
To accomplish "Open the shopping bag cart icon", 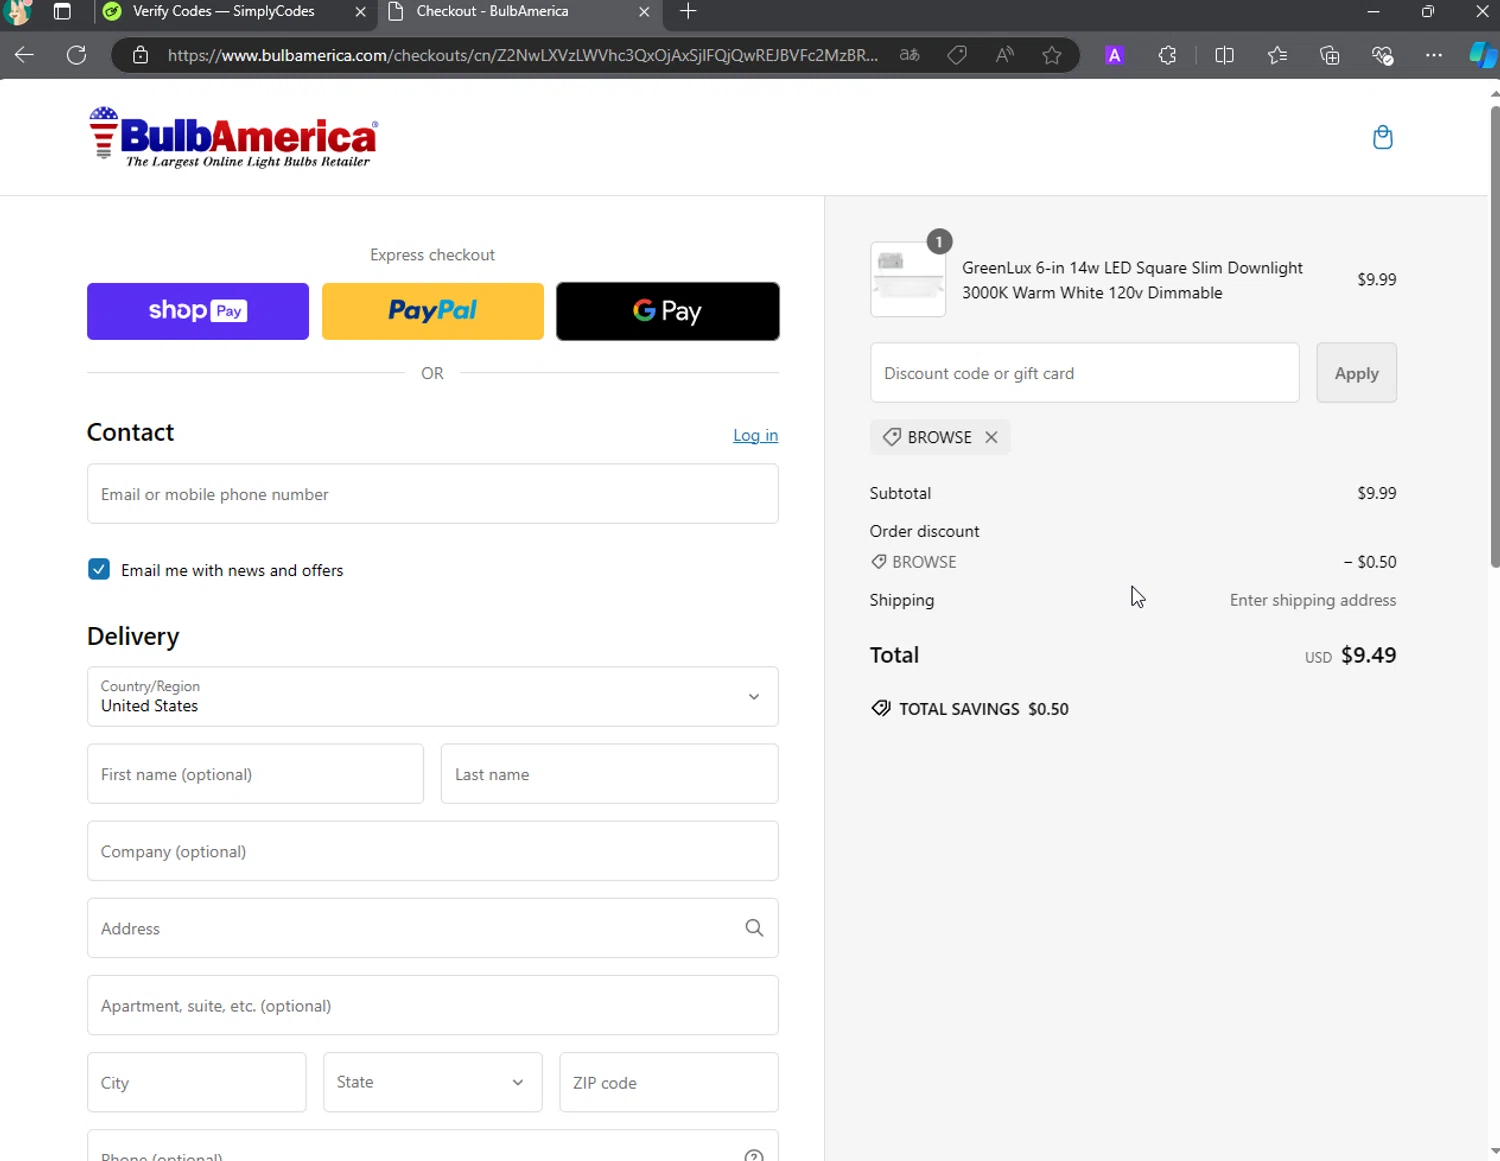I will pos(1382,137).
